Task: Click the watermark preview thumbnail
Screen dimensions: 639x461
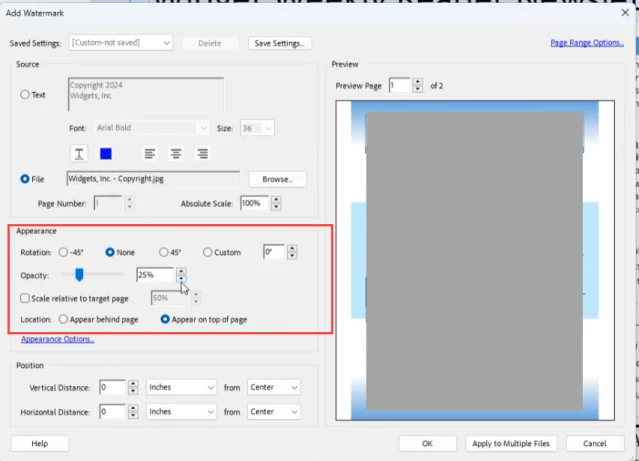Action: tap(475, 260)
